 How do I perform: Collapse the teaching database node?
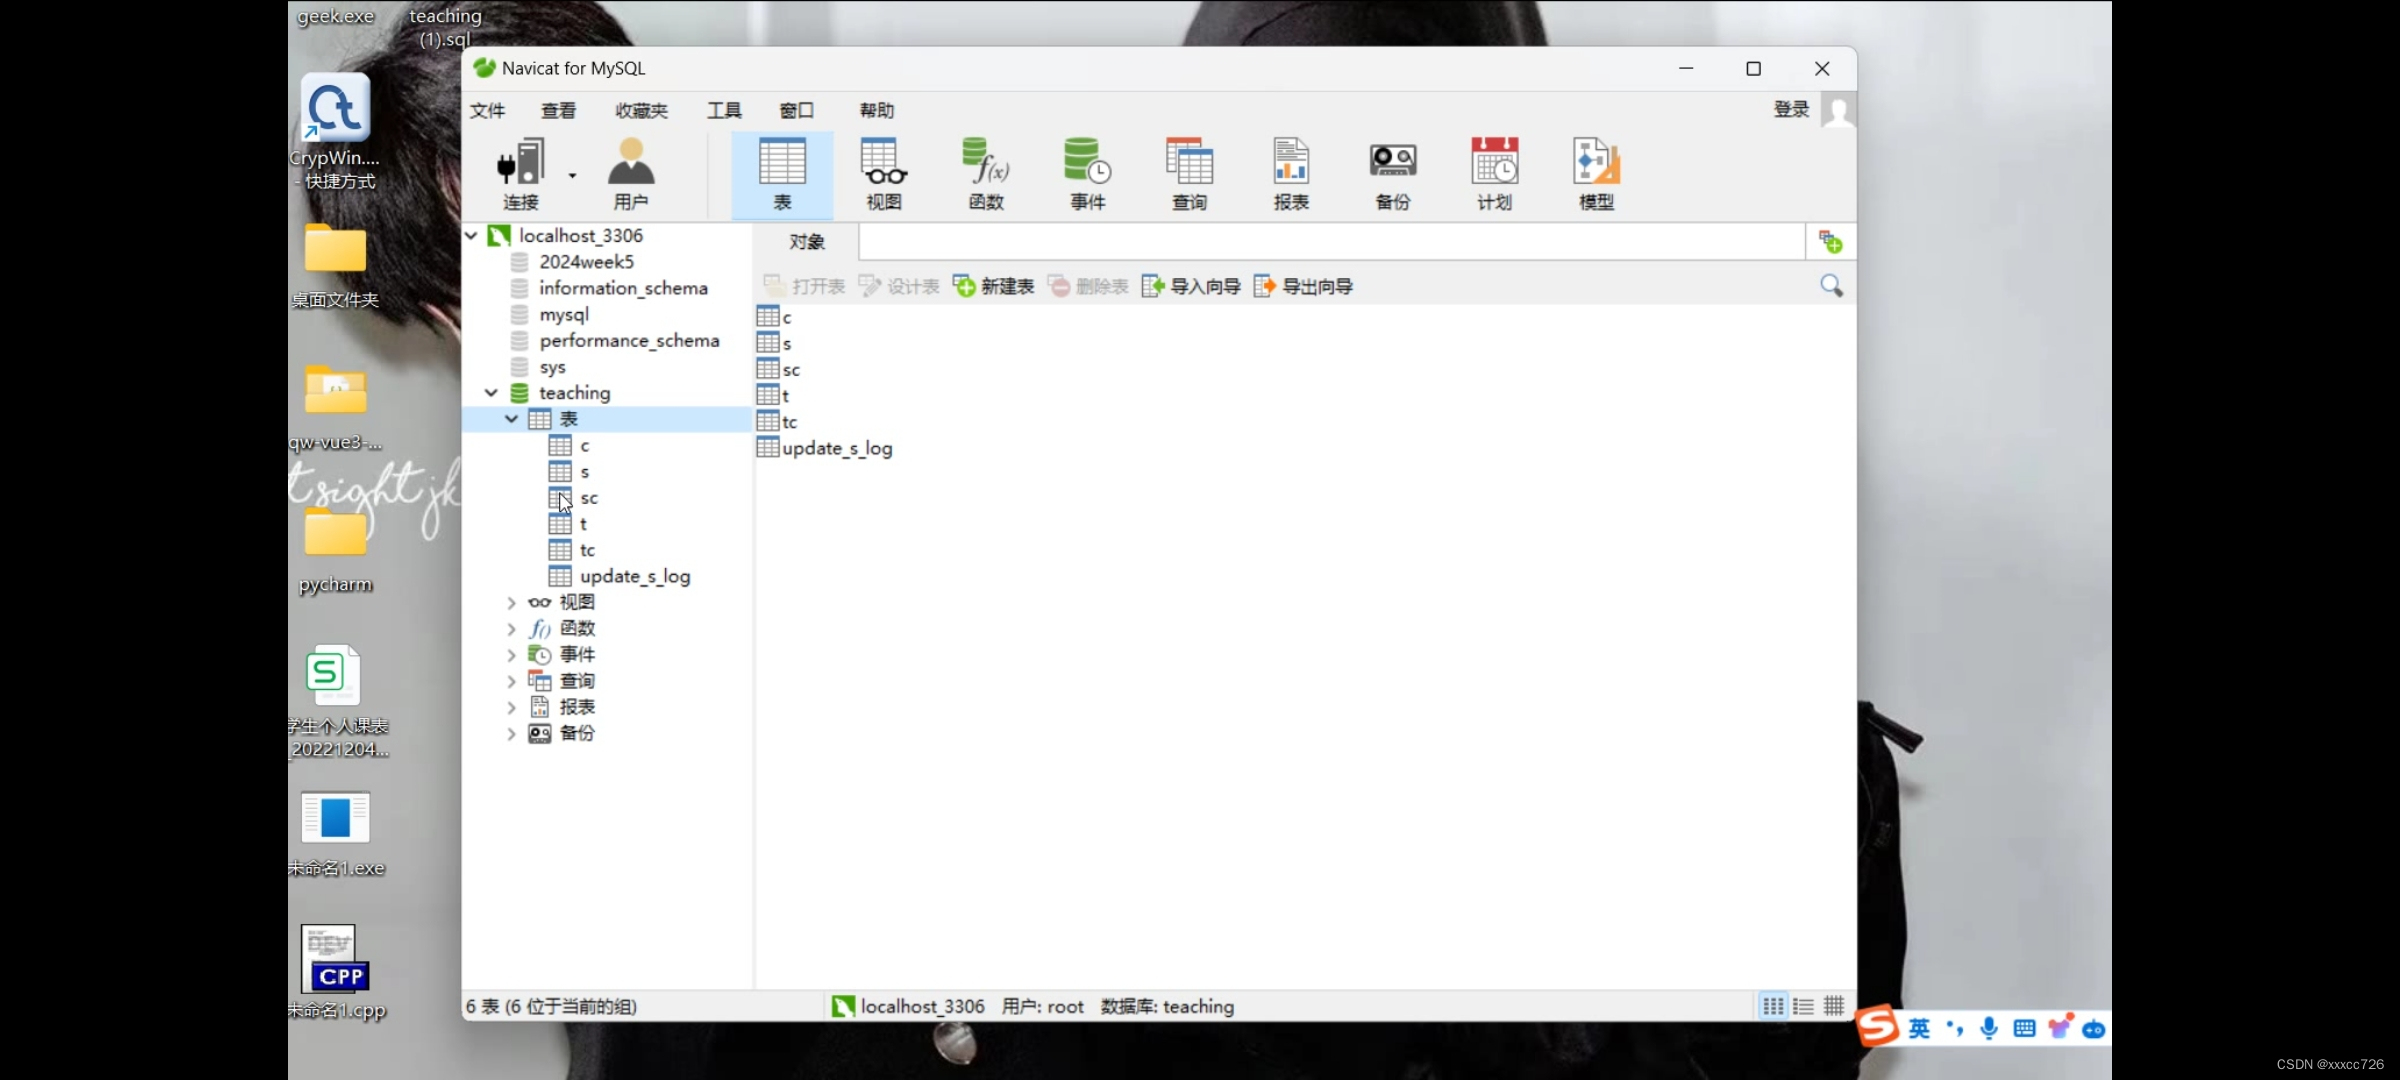point(491,392)
